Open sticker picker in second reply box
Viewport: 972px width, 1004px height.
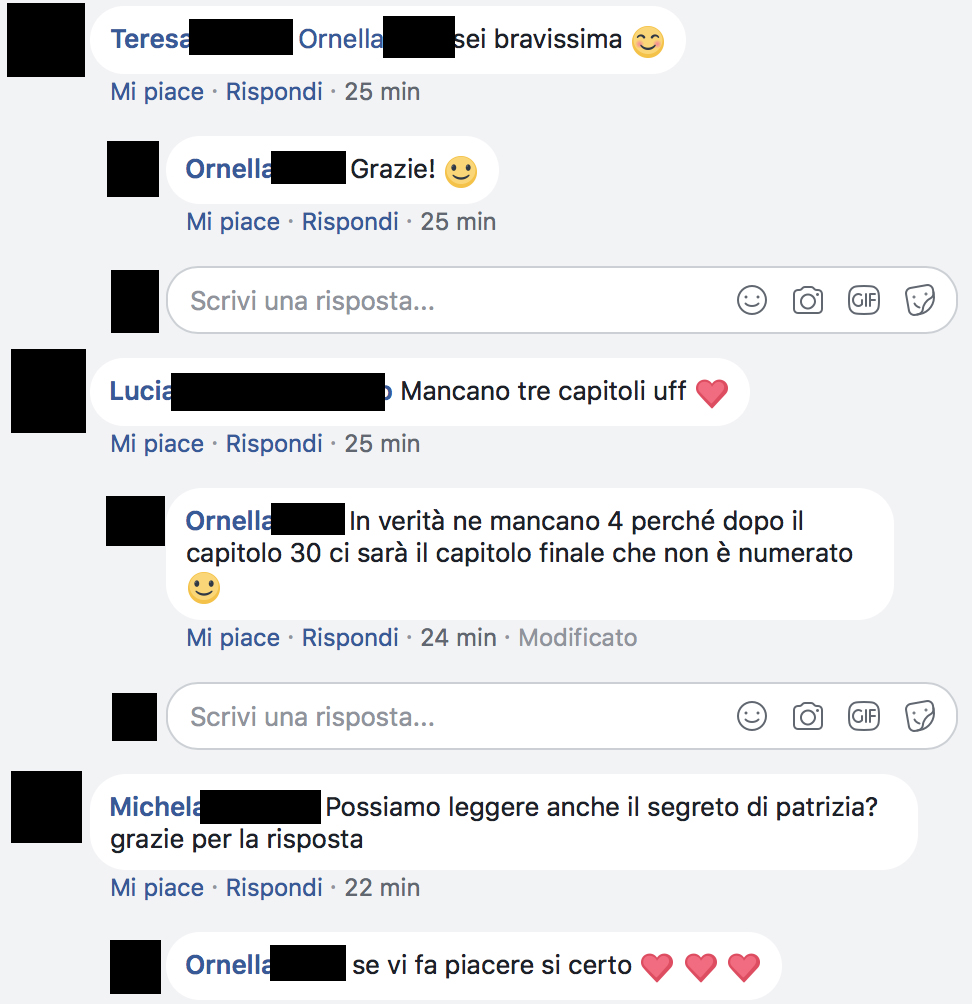(x=919, y=716)
